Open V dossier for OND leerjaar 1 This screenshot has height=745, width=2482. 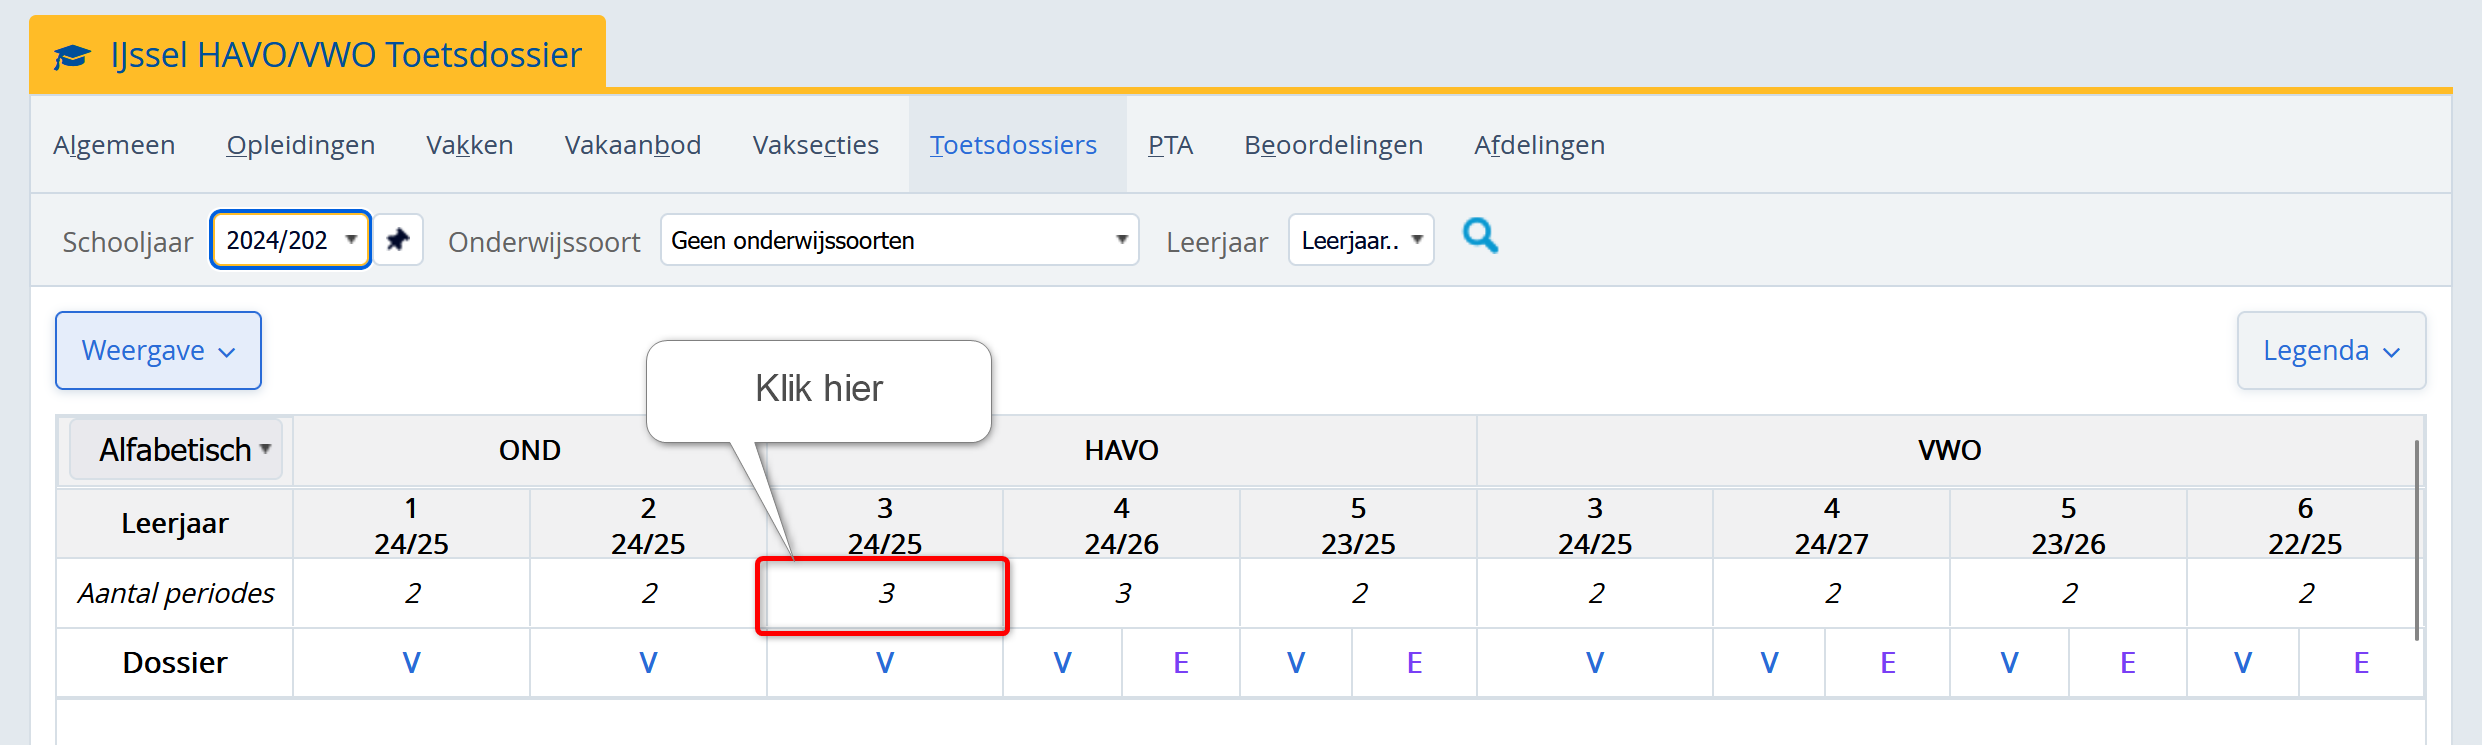(411, 663)
